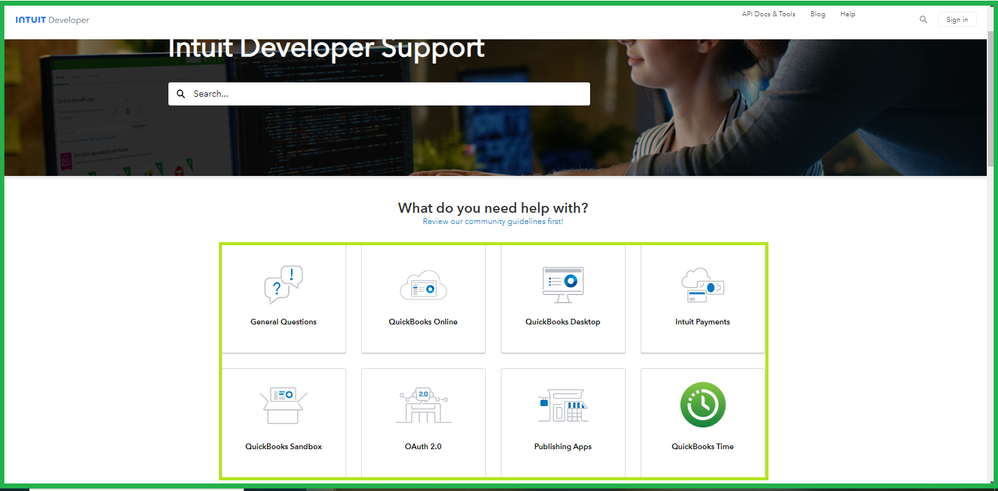Click the QuickBooks Online label
This screenshot has height=491, width=998.
[423, 322]
